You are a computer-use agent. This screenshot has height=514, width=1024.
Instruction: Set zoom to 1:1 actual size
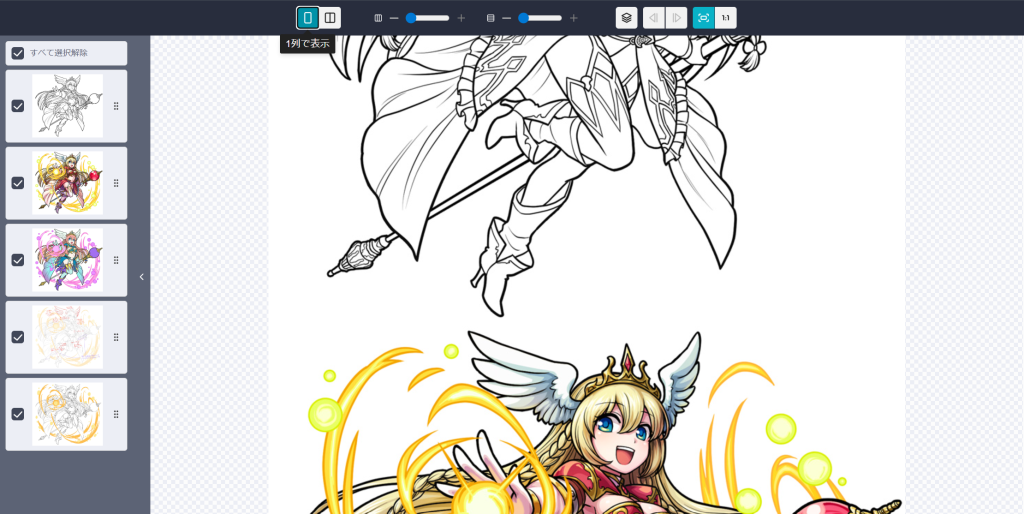click(x=726, y=18)
